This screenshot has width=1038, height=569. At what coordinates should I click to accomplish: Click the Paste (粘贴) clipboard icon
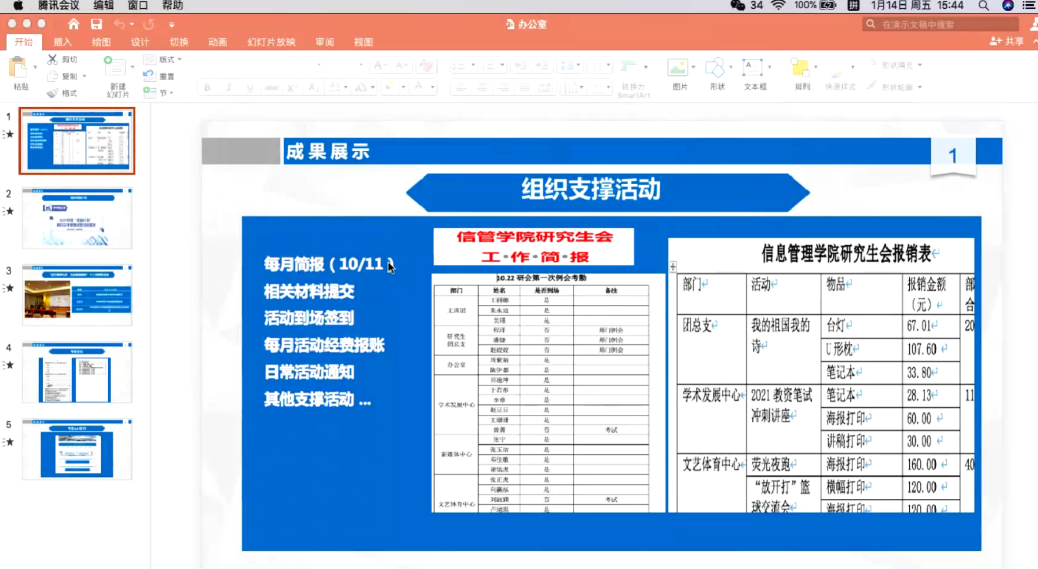click(18, 68)
